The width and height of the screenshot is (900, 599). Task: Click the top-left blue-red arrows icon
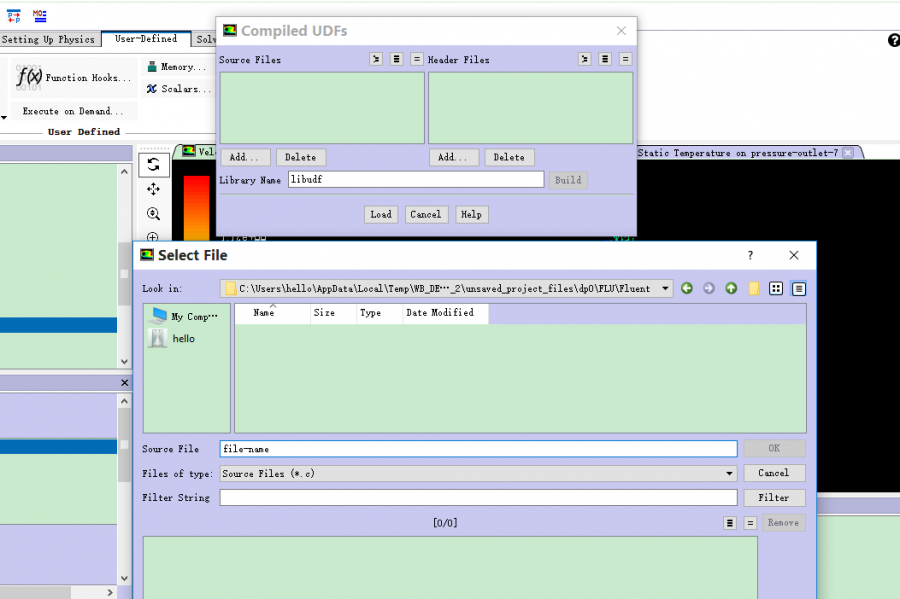click(14, 16)
